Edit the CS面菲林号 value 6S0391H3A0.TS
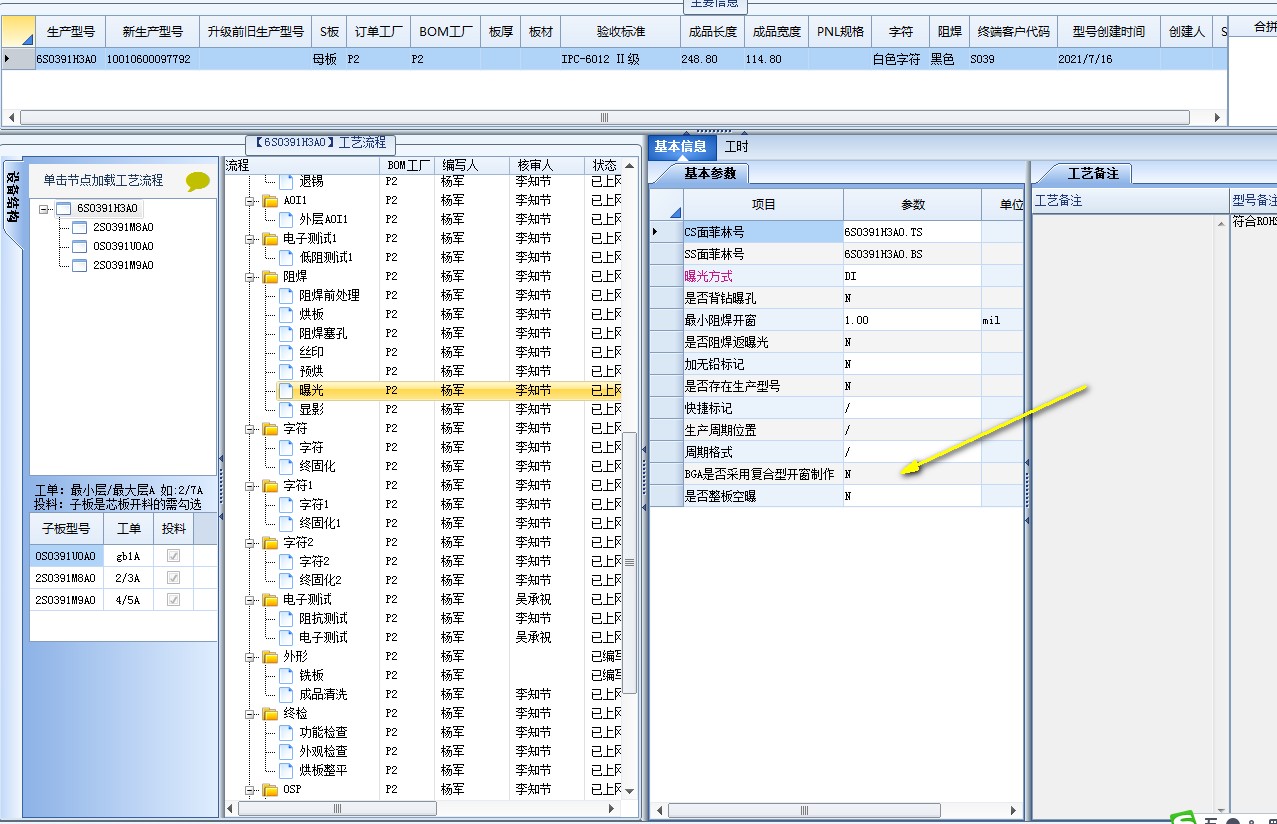This screenshot has height=824, width=1277. pos(912,232)
